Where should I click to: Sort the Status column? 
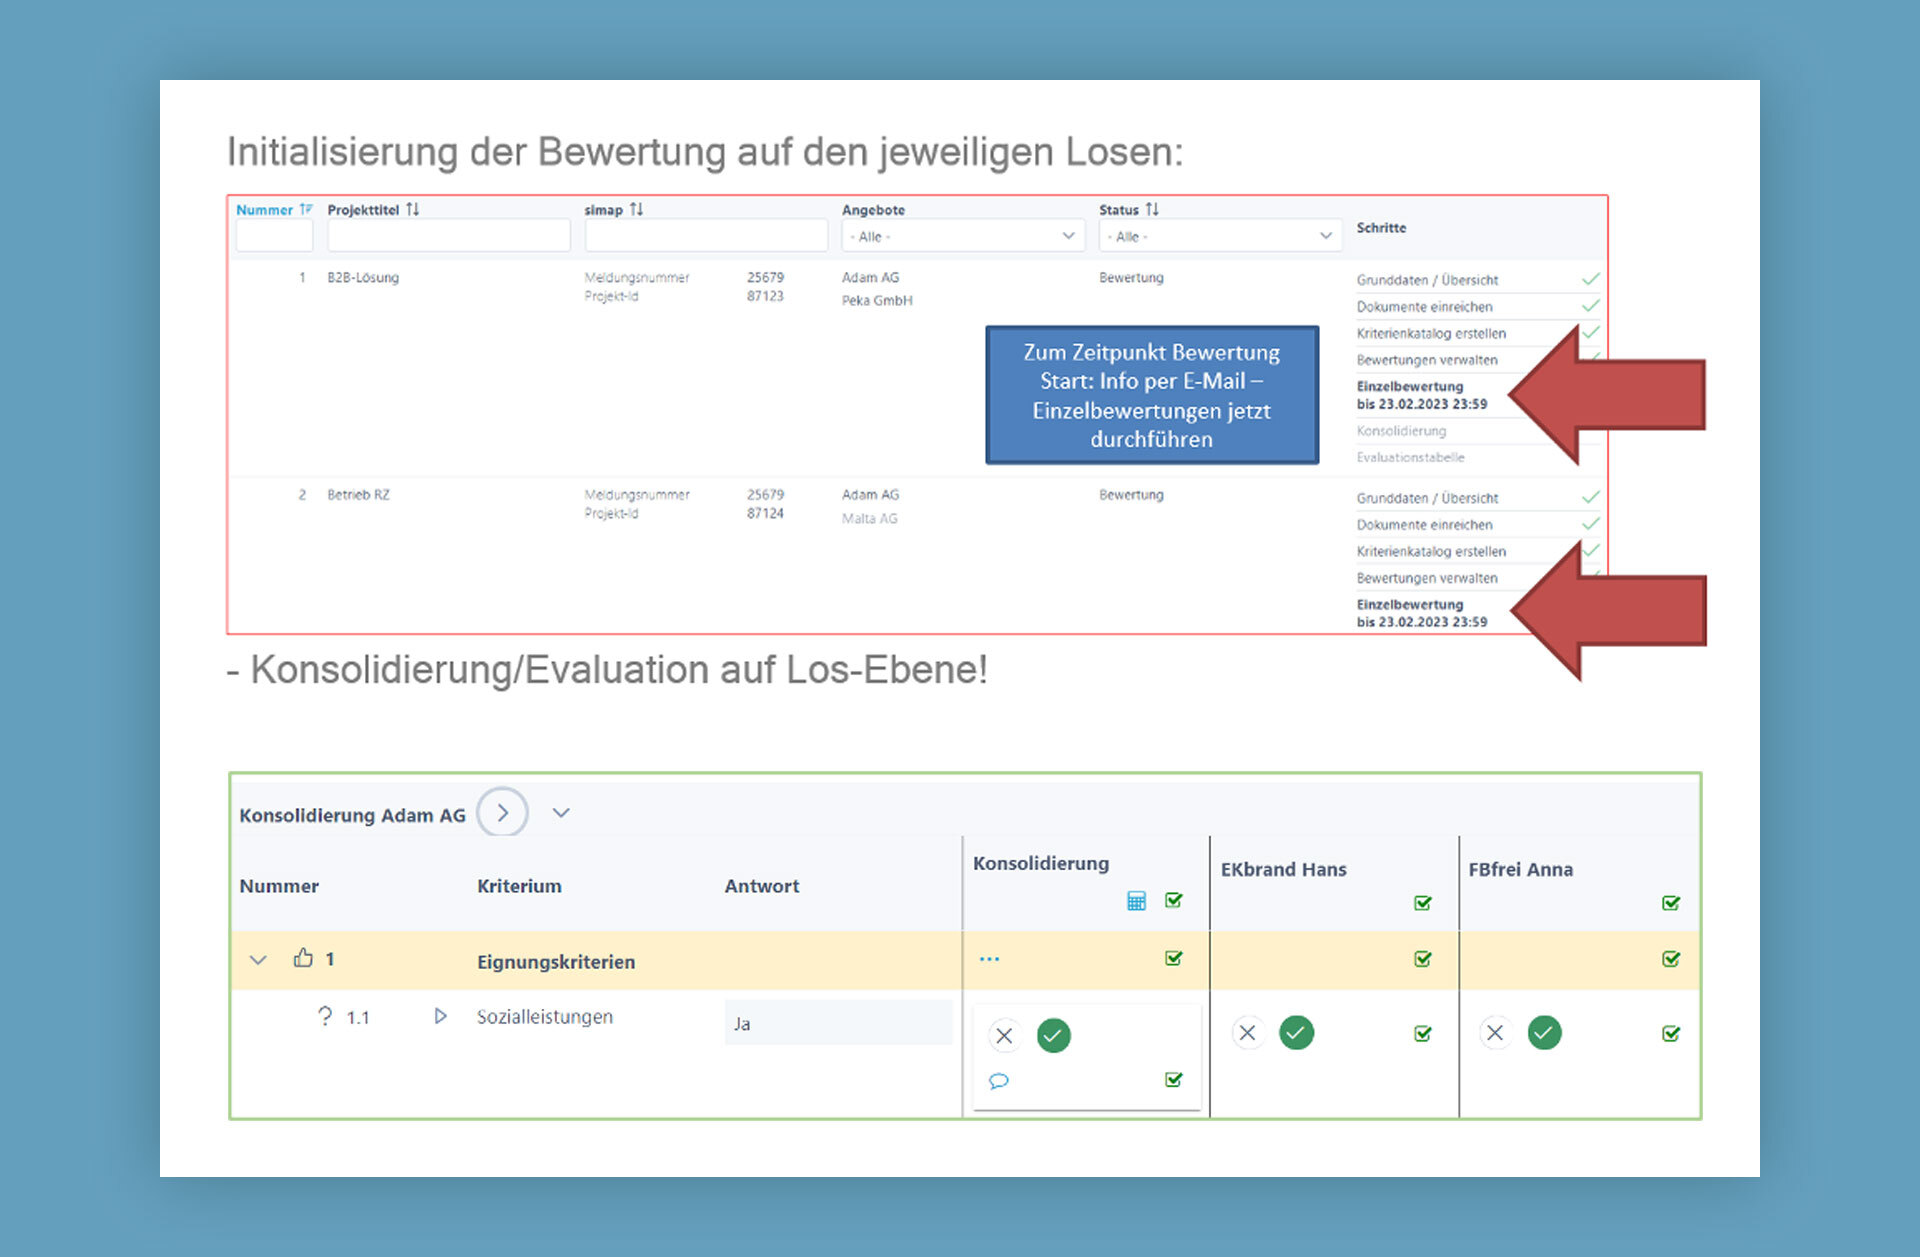point(1152,209)
